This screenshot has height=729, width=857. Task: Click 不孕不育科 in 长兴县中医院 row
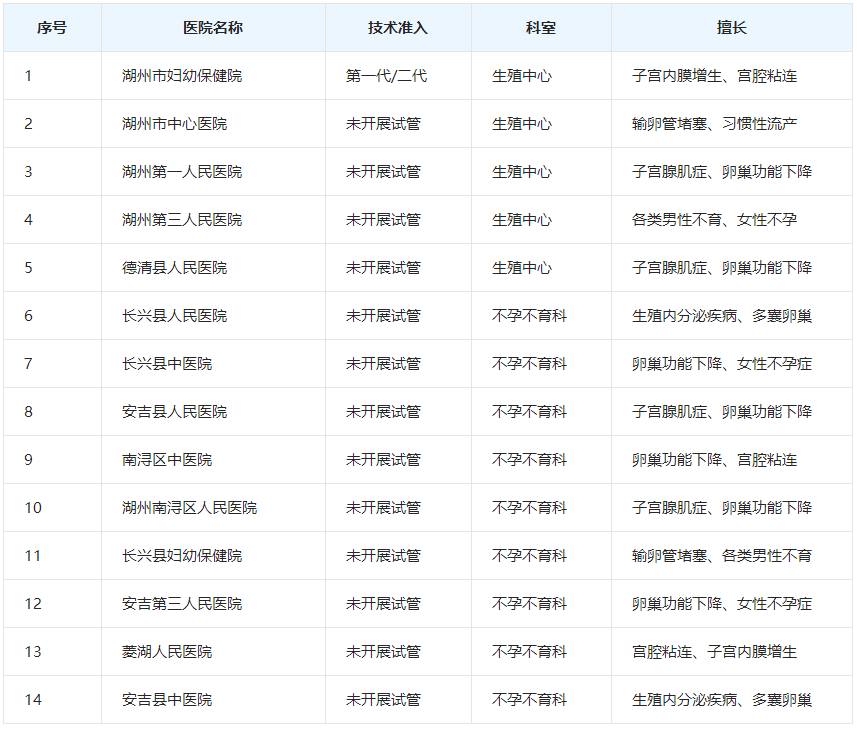point(529,364)
